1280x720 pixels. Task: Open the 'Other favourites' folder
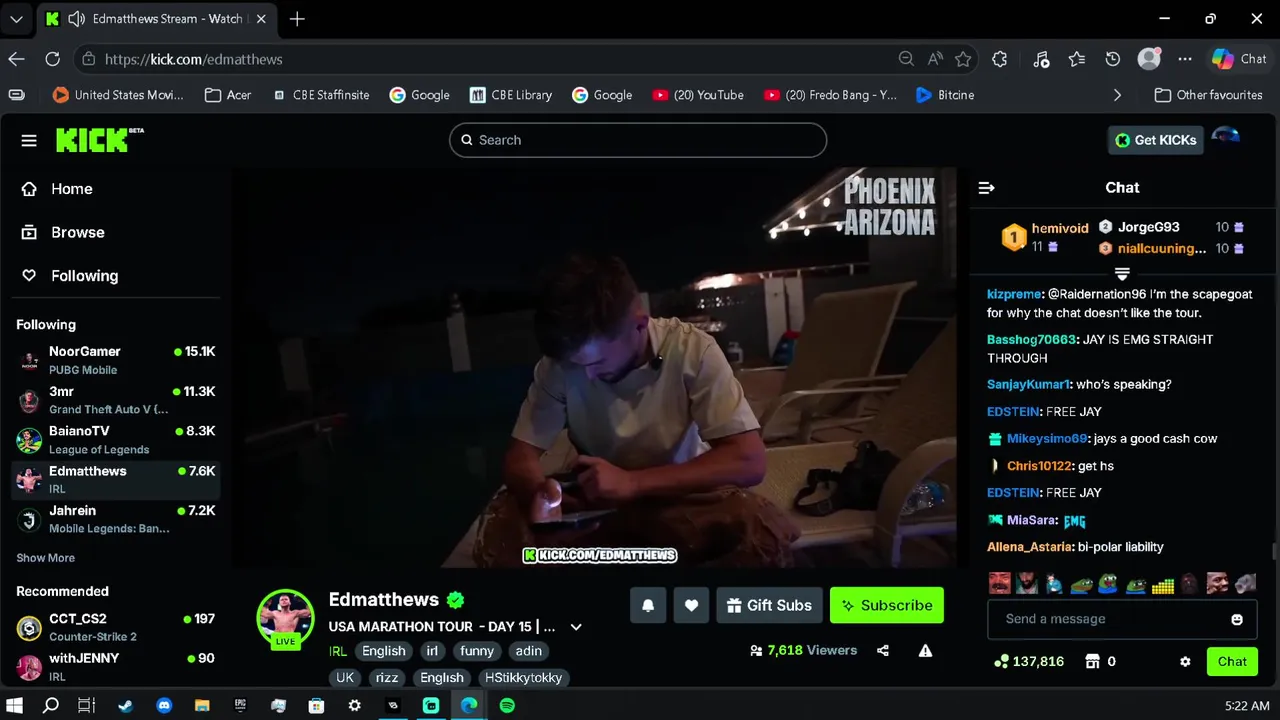pyautogui.click(x=1208, y=95)
